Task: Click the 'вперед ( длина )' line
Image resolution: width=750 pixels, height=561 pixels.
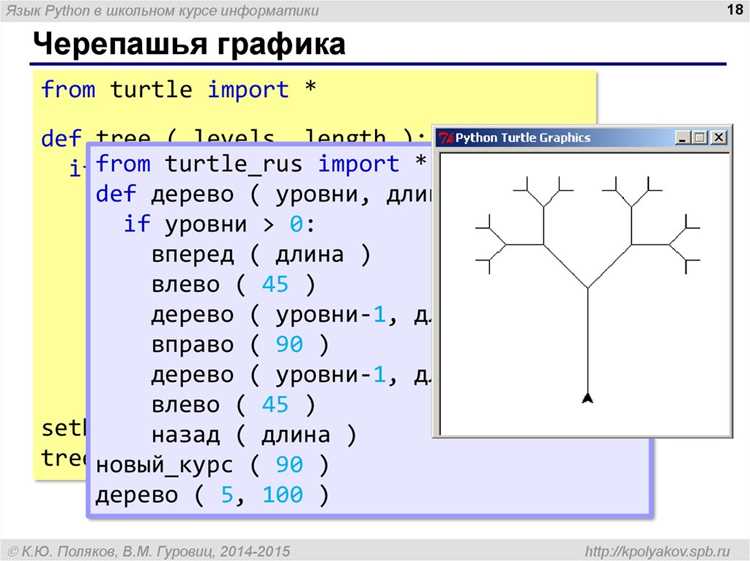Action: pyautogui.click(x=261, y=254)
